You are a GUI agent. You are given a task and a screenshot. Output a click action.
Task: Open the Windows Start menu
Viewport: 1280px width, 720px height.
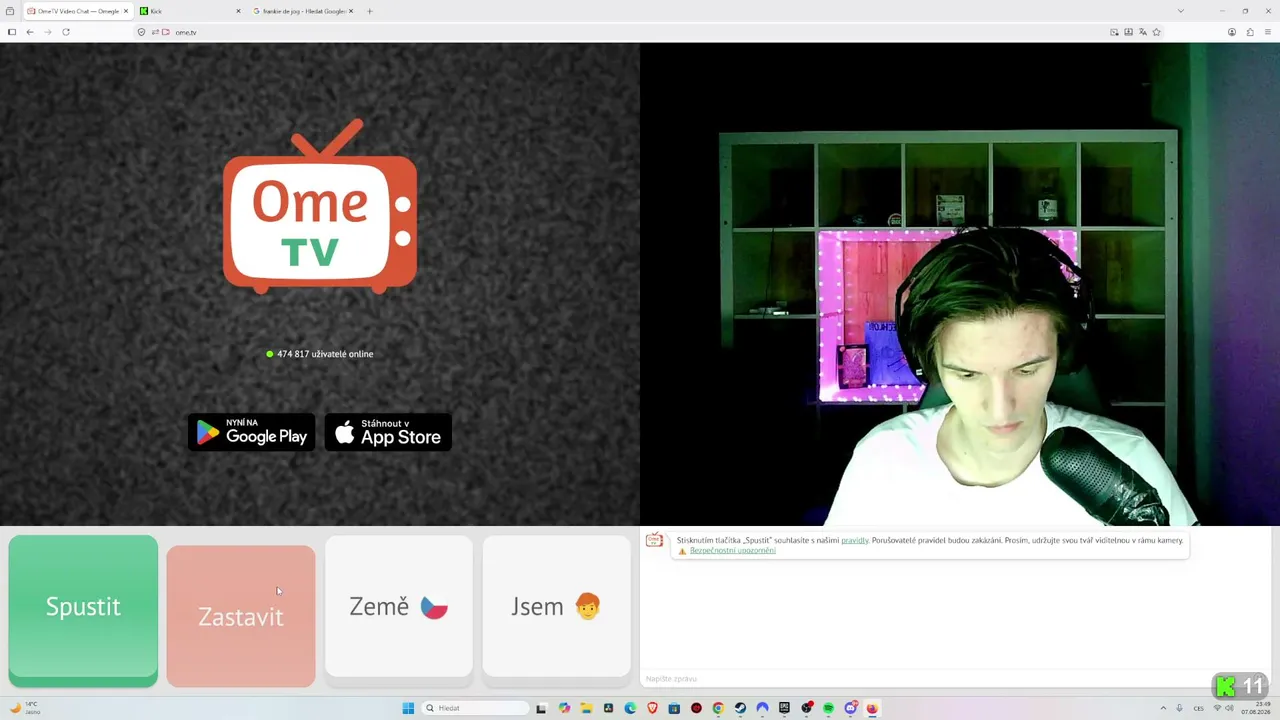(408, 708)
